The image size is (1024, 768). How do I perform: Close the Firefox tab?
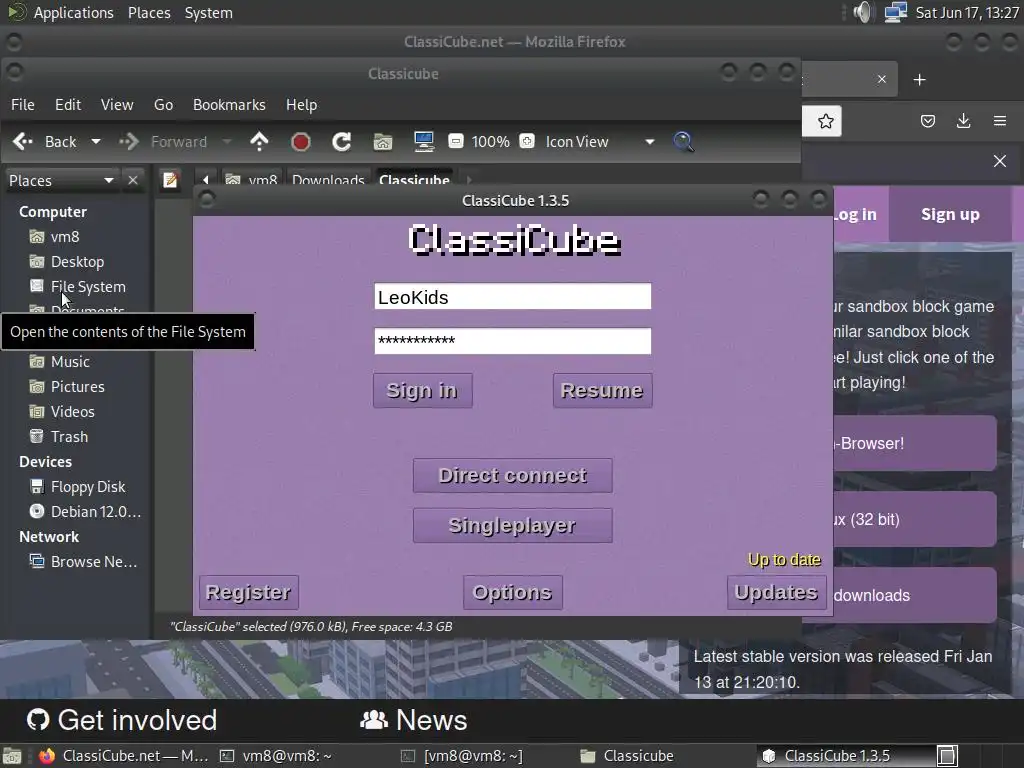tap(882, 79)
